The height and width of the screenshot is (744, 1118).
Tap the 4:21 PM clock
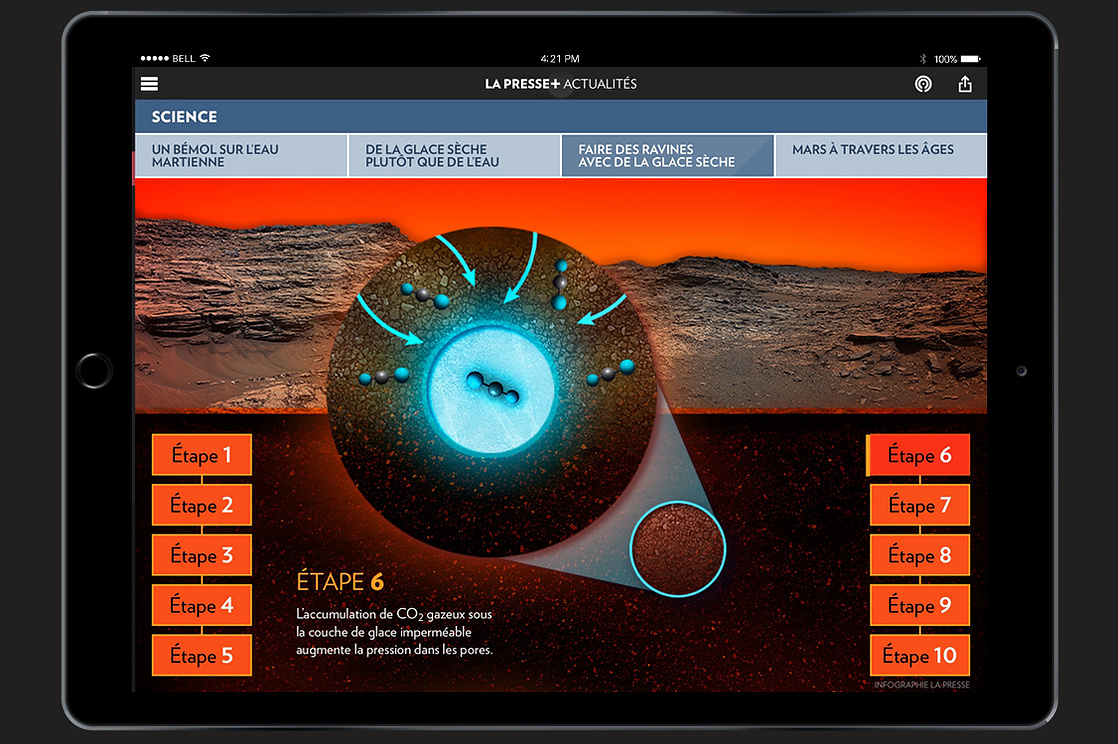560,58
